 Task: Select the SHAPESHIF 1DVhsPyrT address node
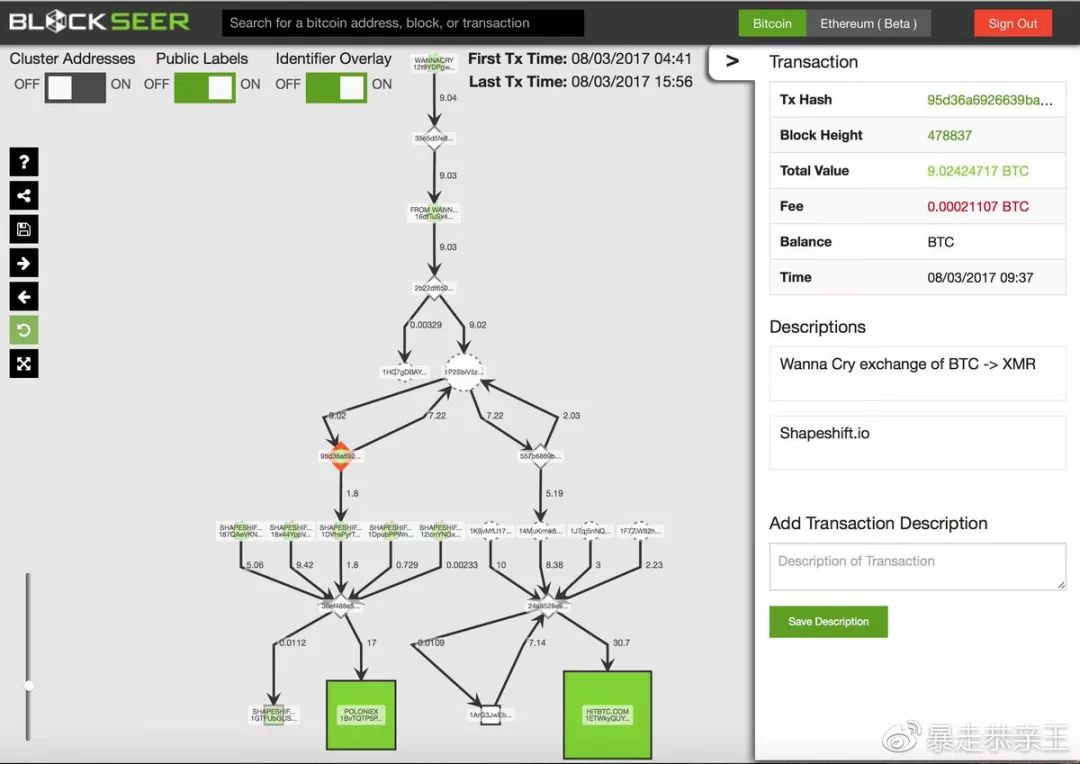tap(340, 530)
